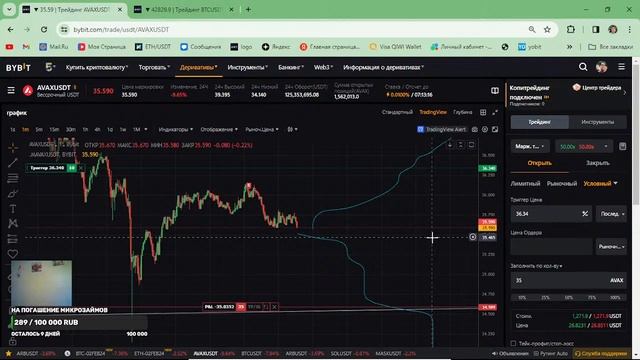This screenshot has width=640, height=360.
Task: Open the chart patterns tool
Action: 13,223
